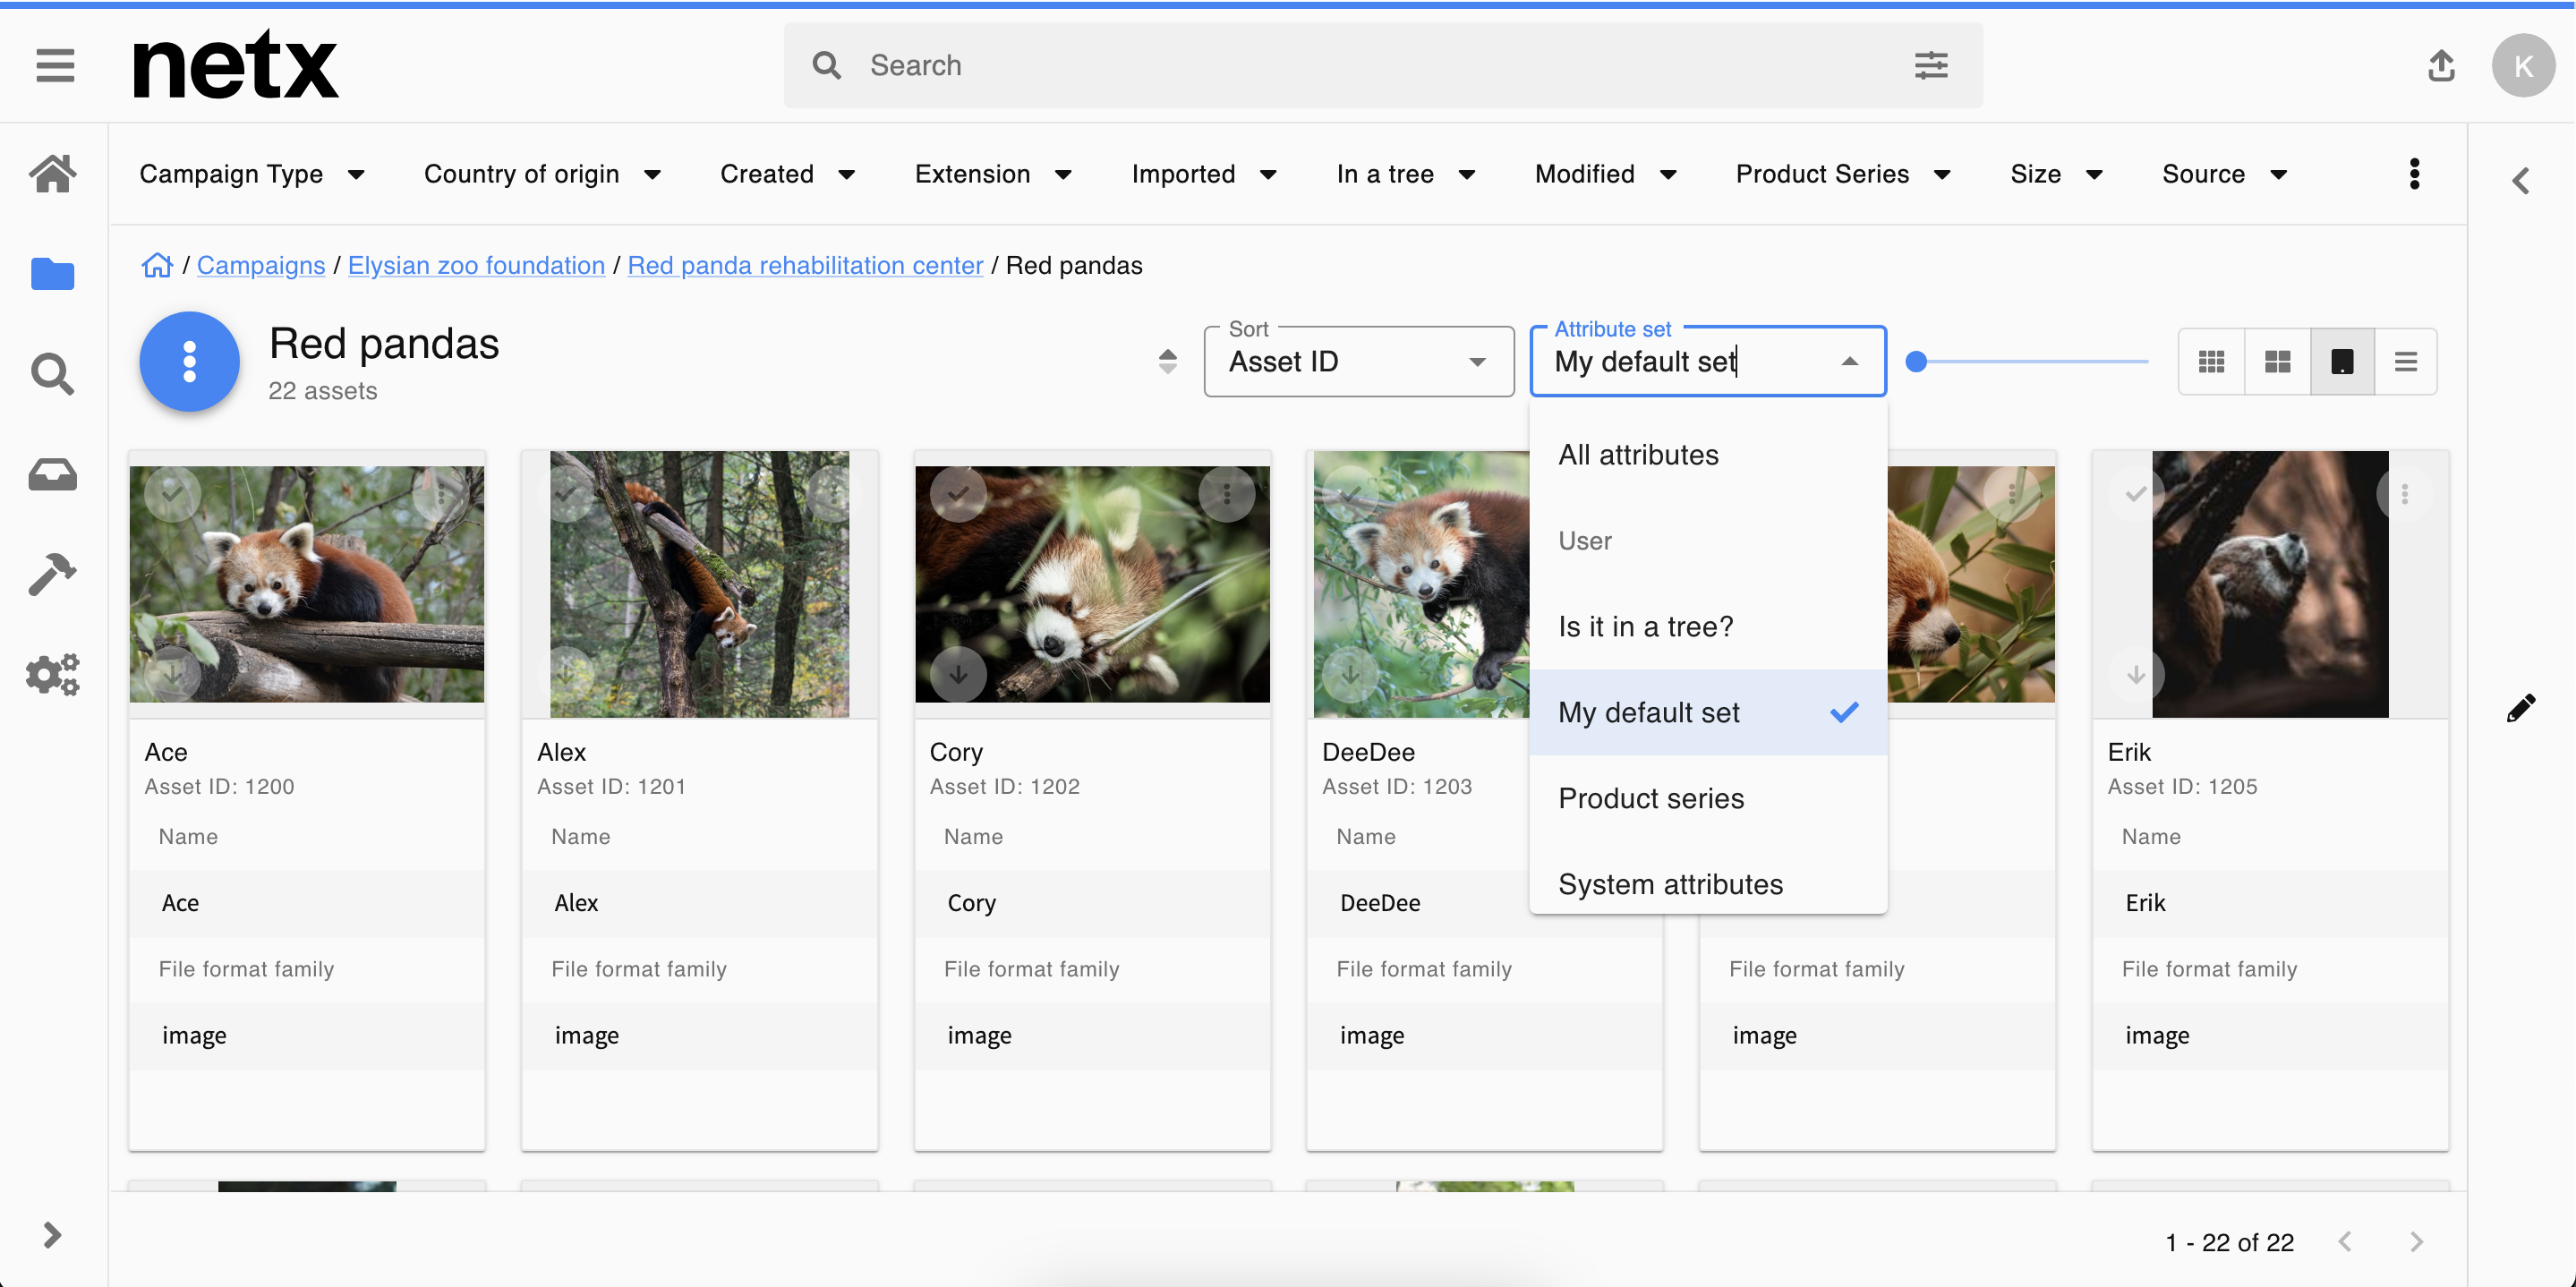Image resolution: width=2576 pixels, height=1287 pixels.
Task: Open the inbox tray sidebar icon
Action: coord(53,474)
